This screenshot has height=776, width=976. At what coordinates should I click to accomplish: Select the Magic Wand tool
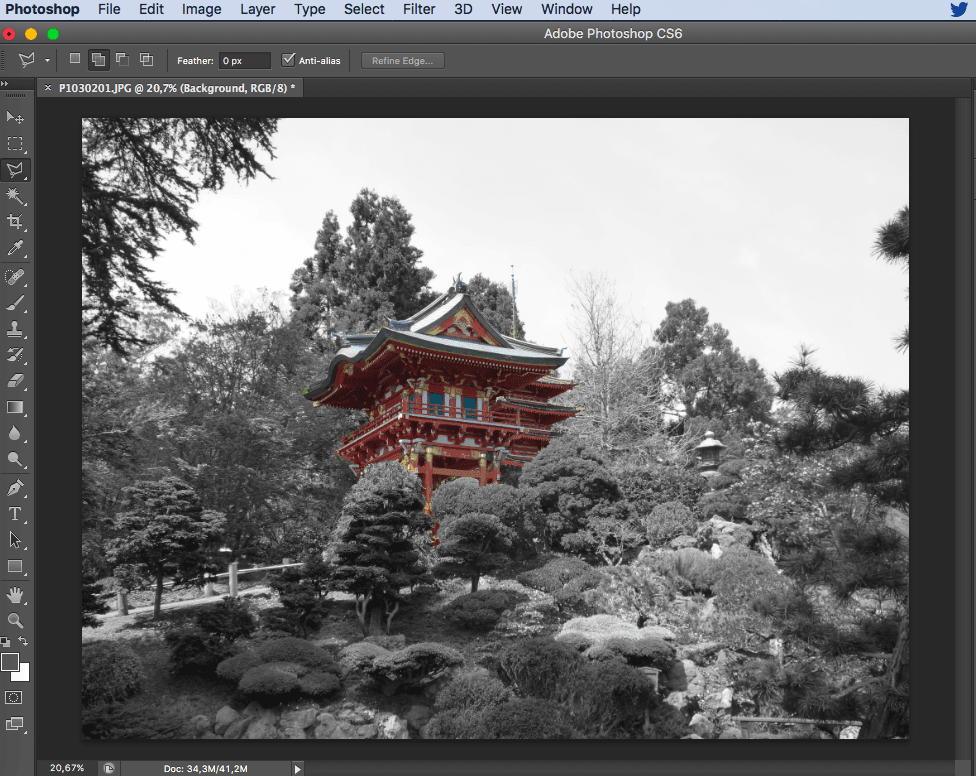pos(15,196)
